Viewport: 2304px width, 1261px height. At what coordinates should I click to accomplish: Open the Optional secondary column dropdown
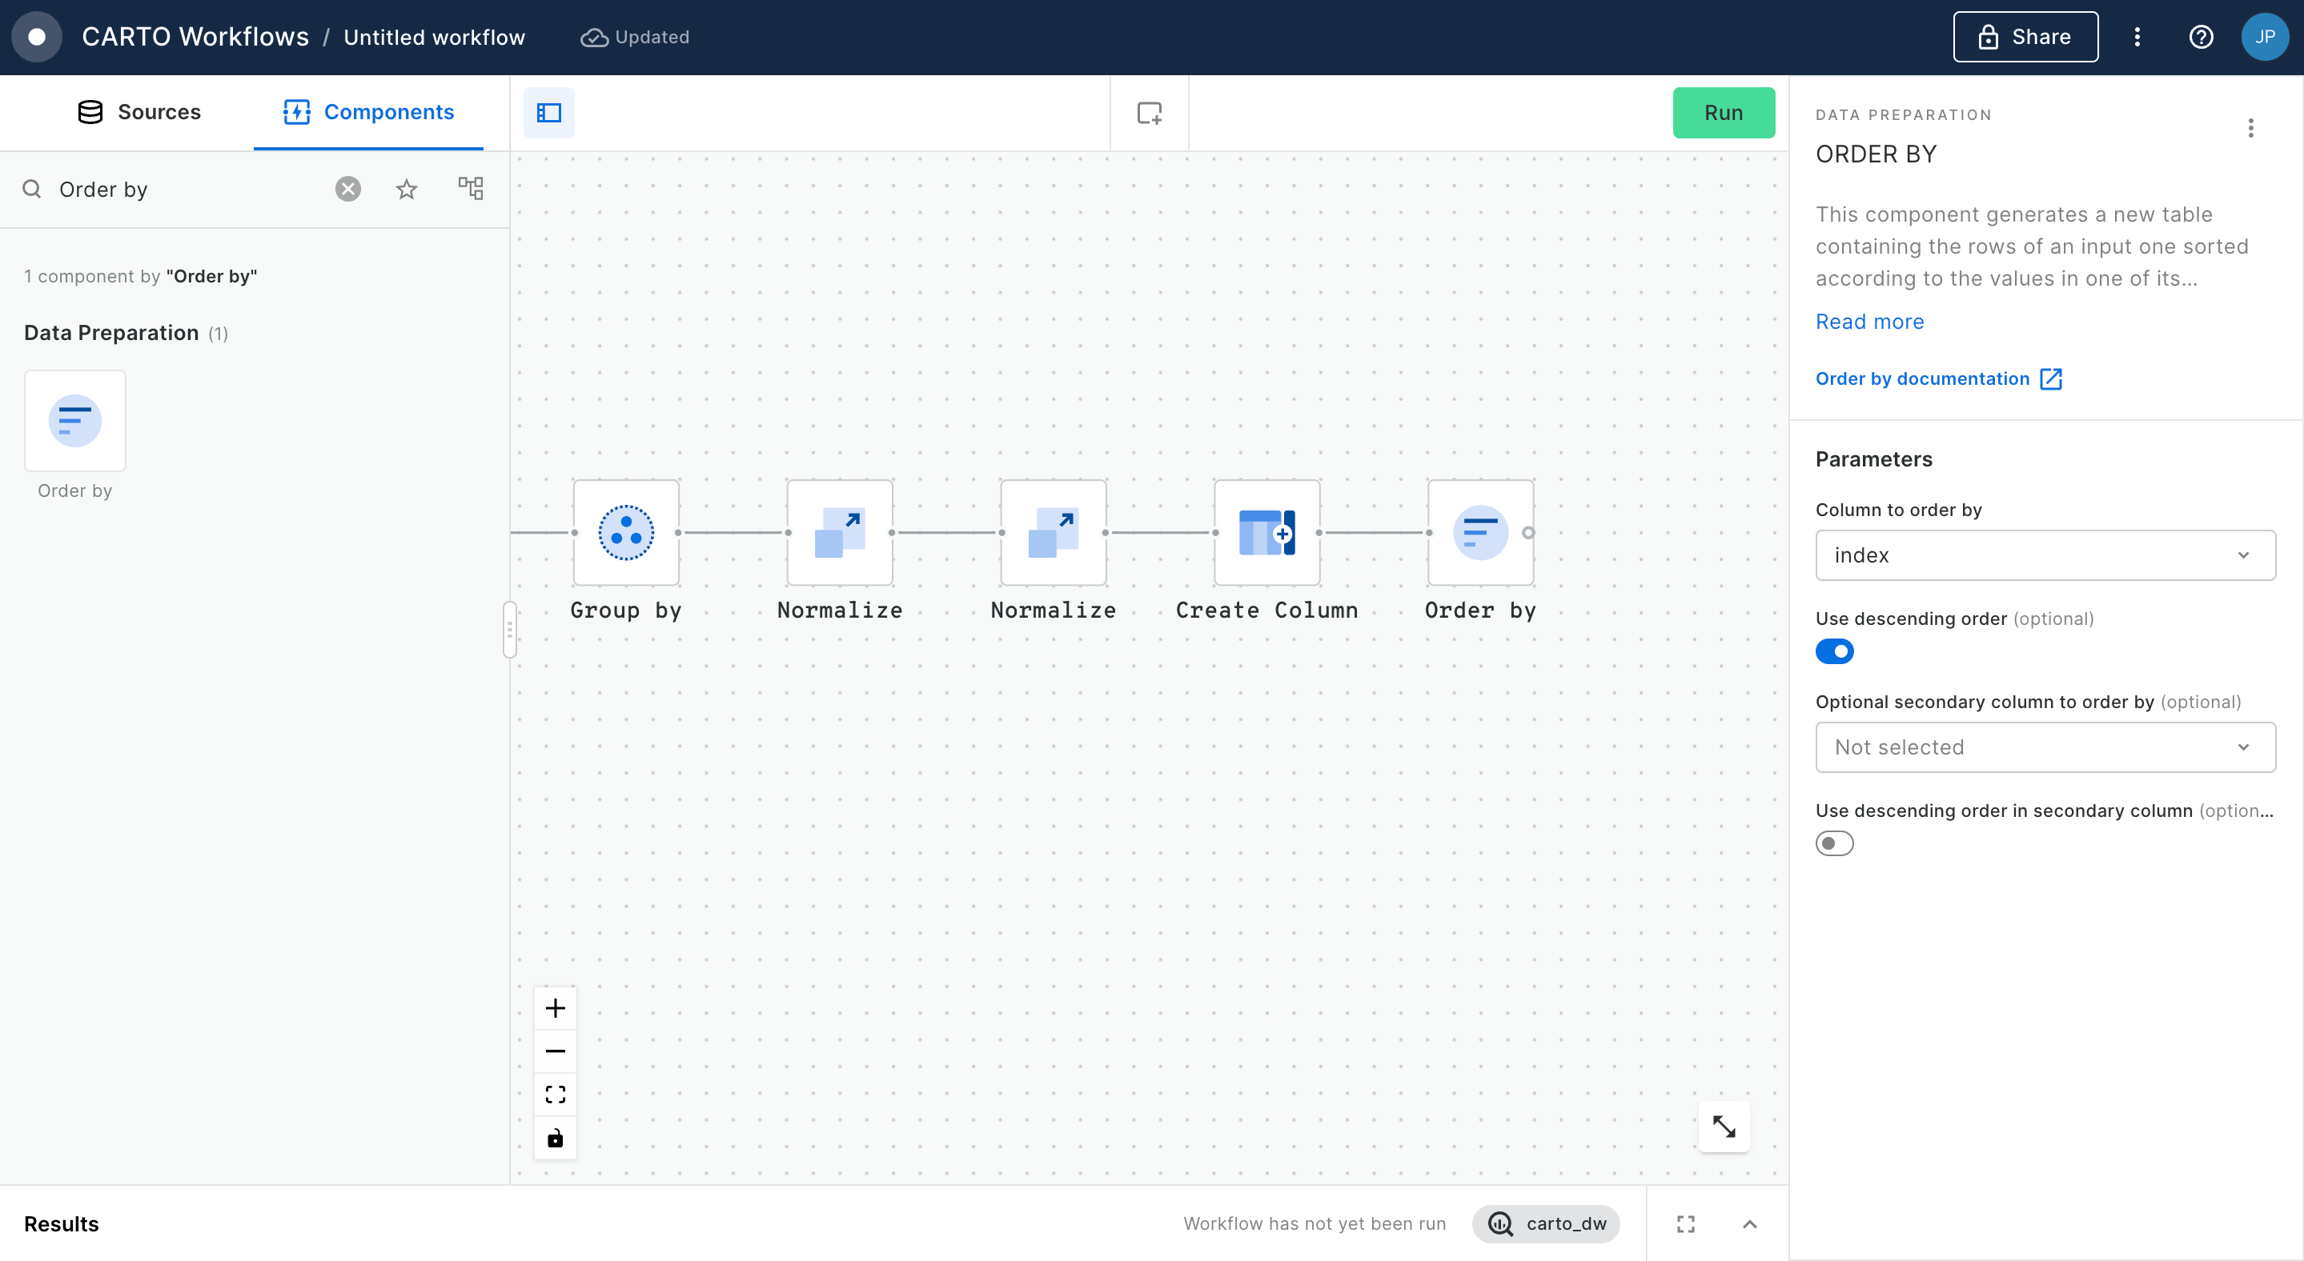click(2044, 747)
